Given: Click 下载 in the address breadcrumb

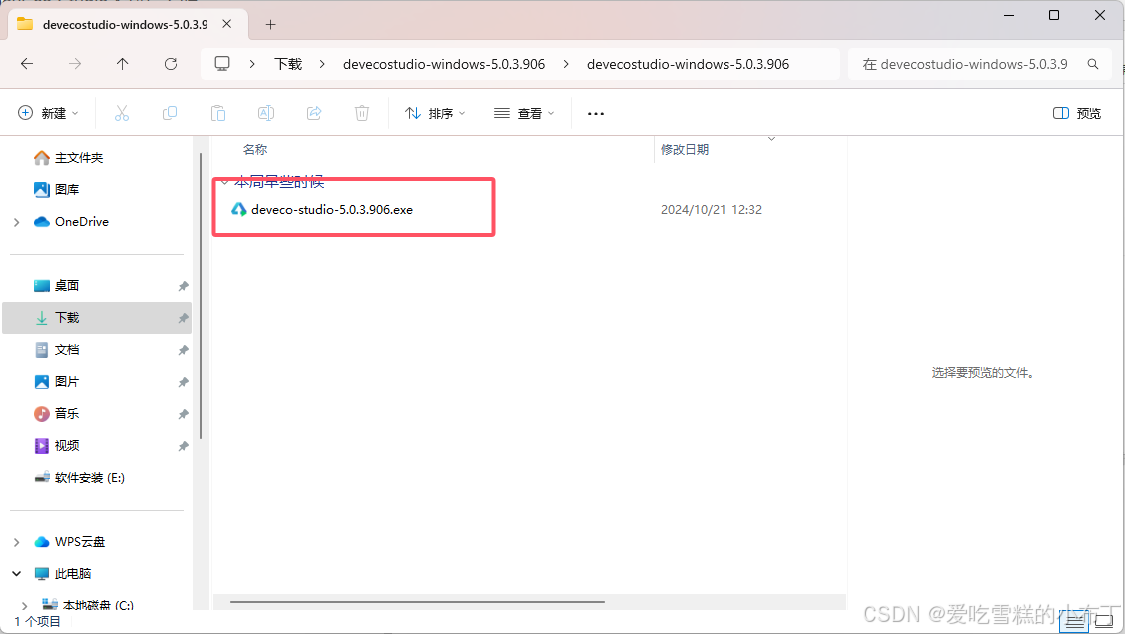Looking at the screenshot, I should 288,64.
